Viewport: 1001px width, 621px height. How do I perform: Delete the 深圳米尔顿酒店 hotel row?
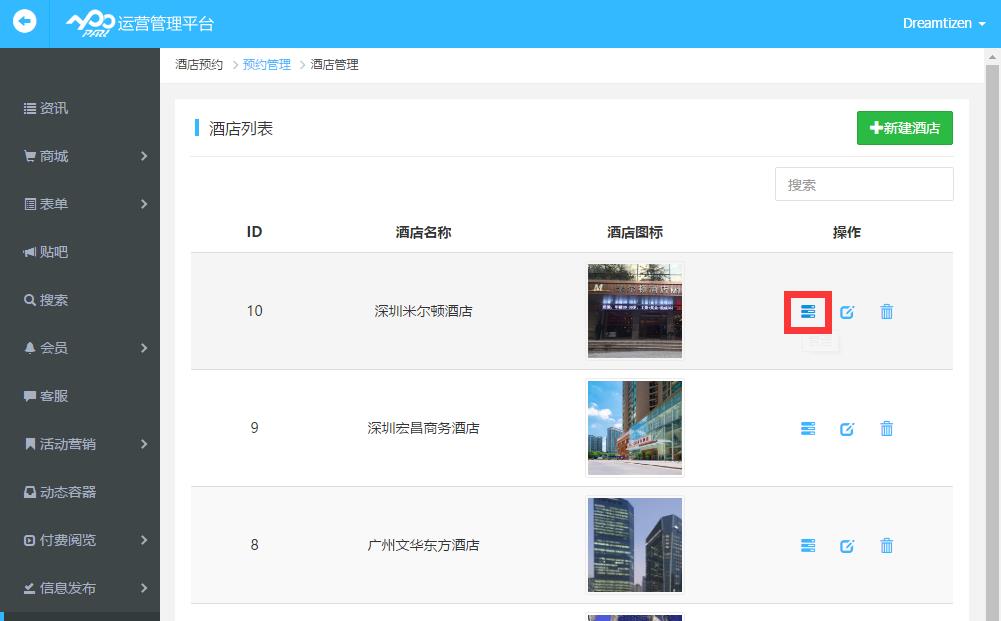886,312
